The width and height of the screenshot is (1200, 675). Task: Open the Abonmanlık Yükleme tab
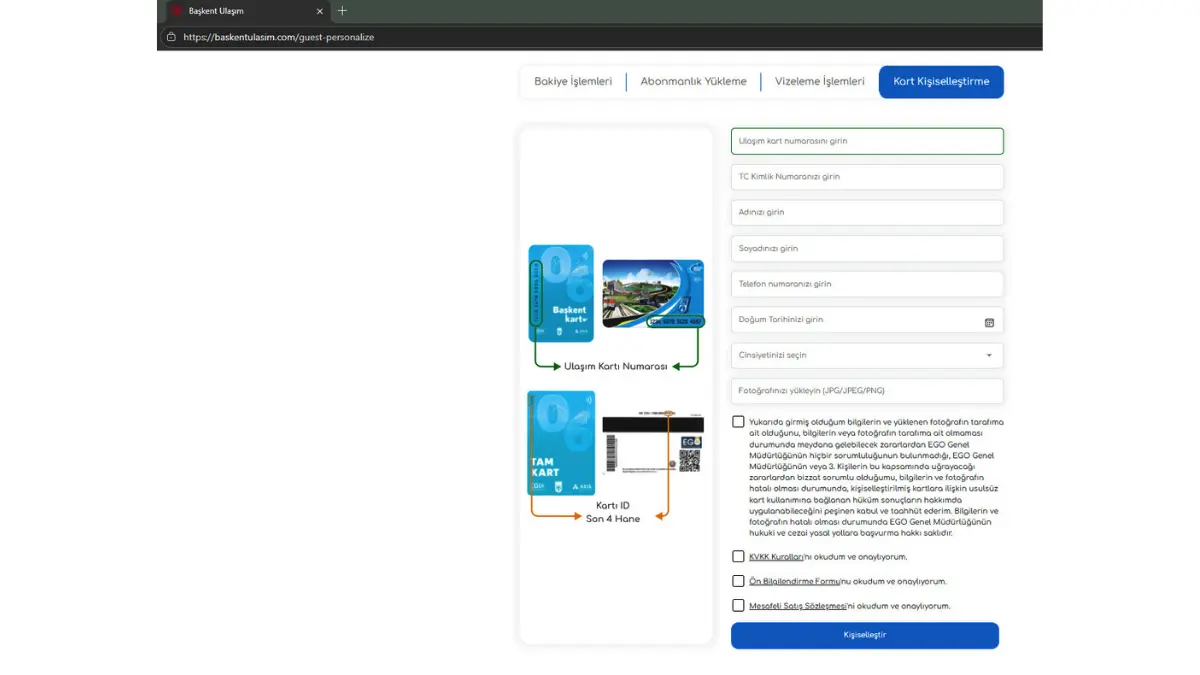(x=693, y=82)
